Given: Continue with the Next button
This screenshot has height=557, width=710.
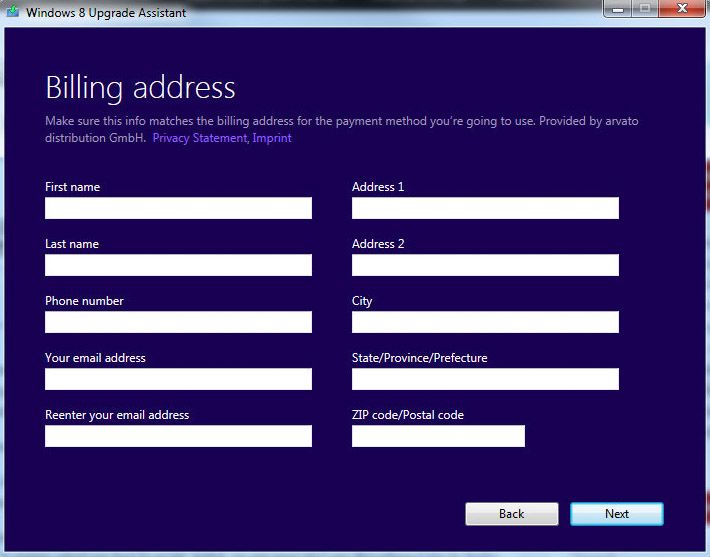Looking at the screenshot, I should [617, 514].
